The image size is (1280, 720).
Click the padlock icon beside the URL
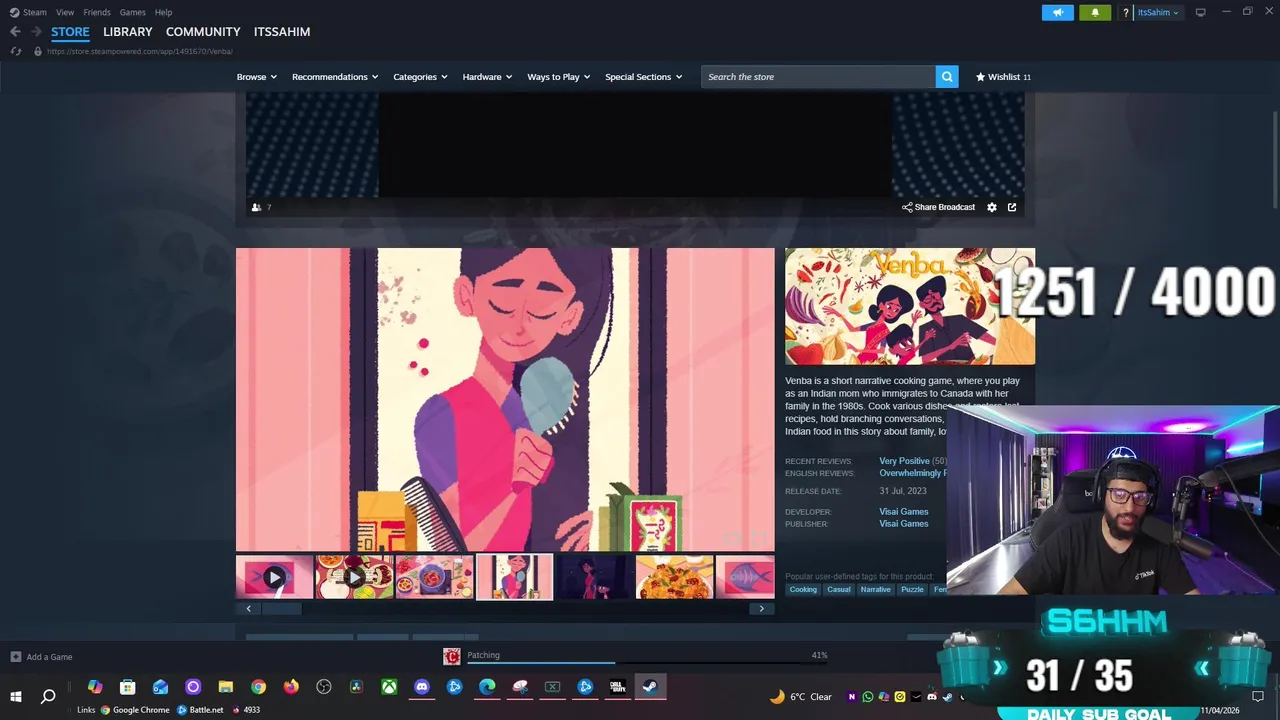pyautogui.click(x=38, y=51)
